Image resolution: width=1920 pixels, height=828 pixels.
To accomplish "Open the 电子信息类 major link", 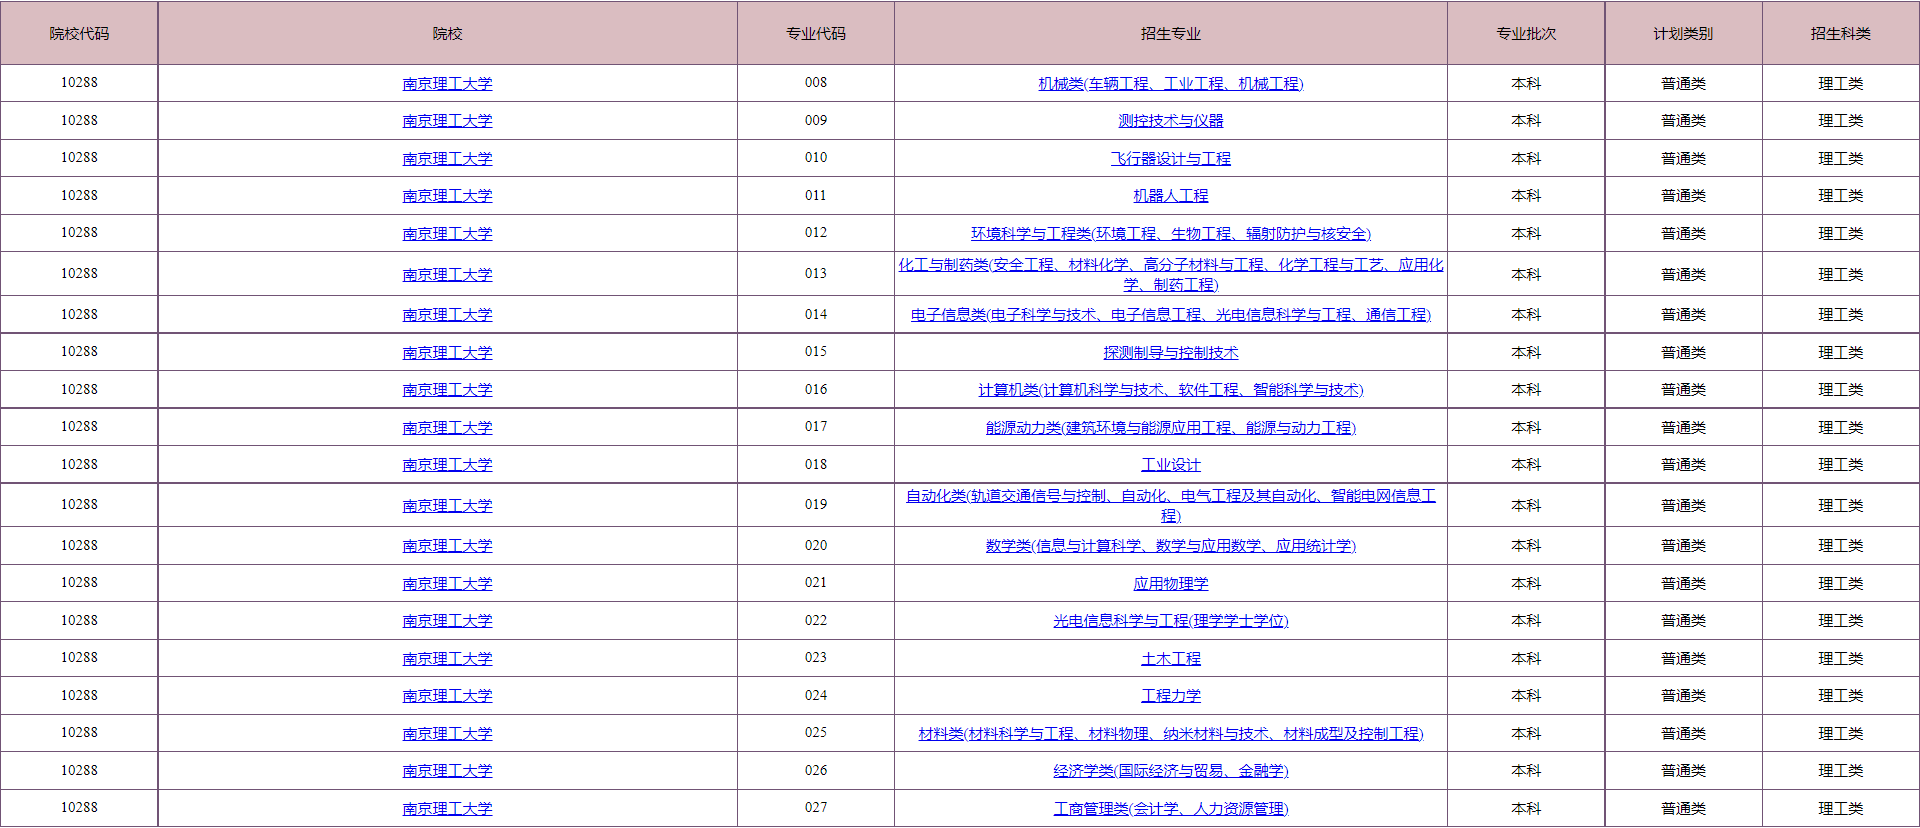I will pos(1170,315).
